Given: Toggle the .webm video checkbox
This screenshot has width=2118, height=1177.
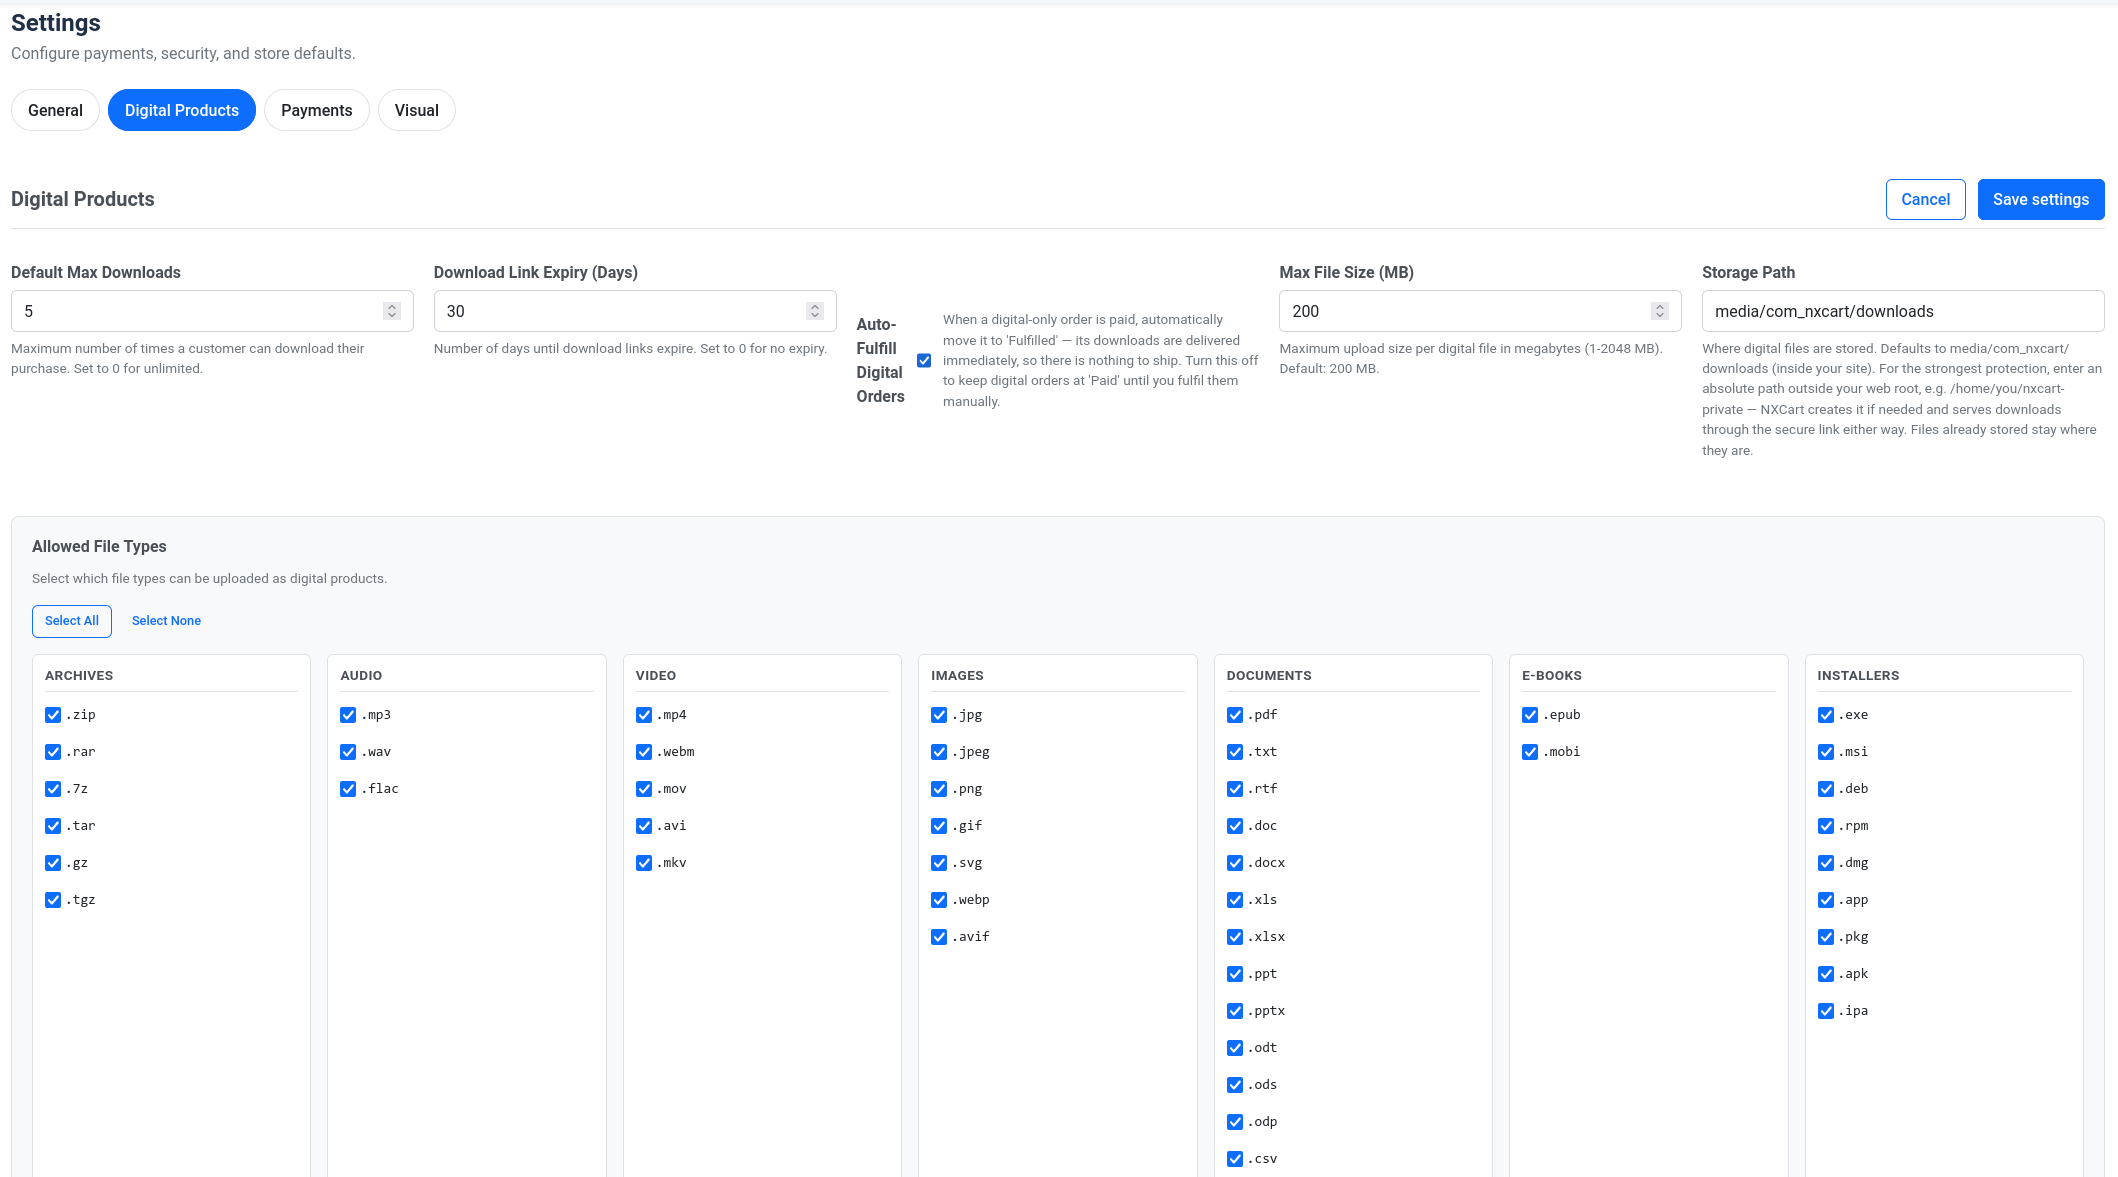Looking at the screenshot, I should 644,752.
